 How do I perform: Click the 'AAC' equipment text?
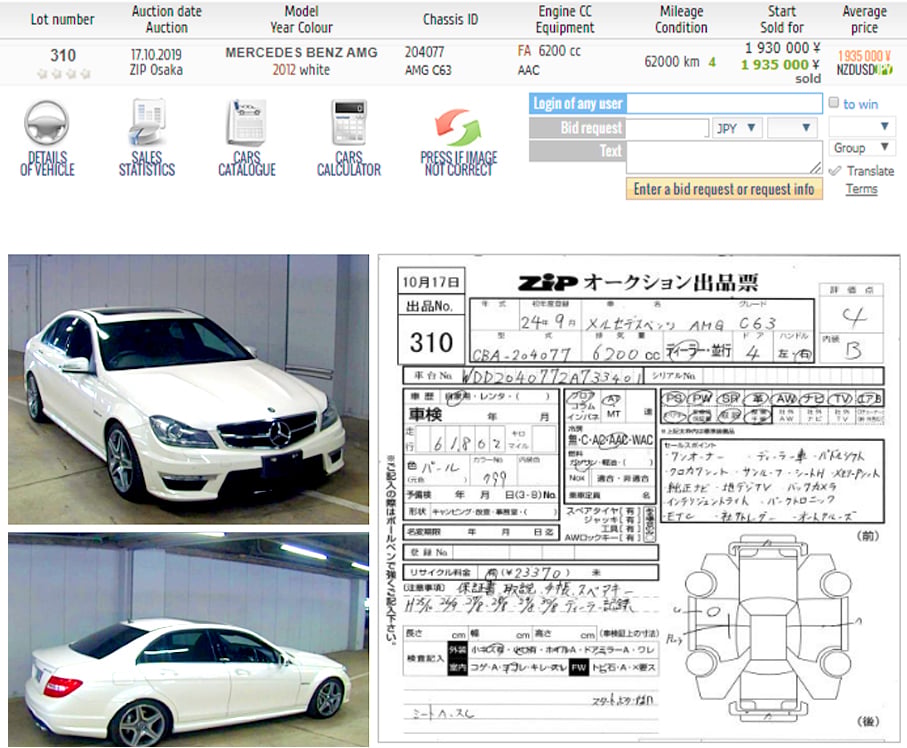coord(528,70)
